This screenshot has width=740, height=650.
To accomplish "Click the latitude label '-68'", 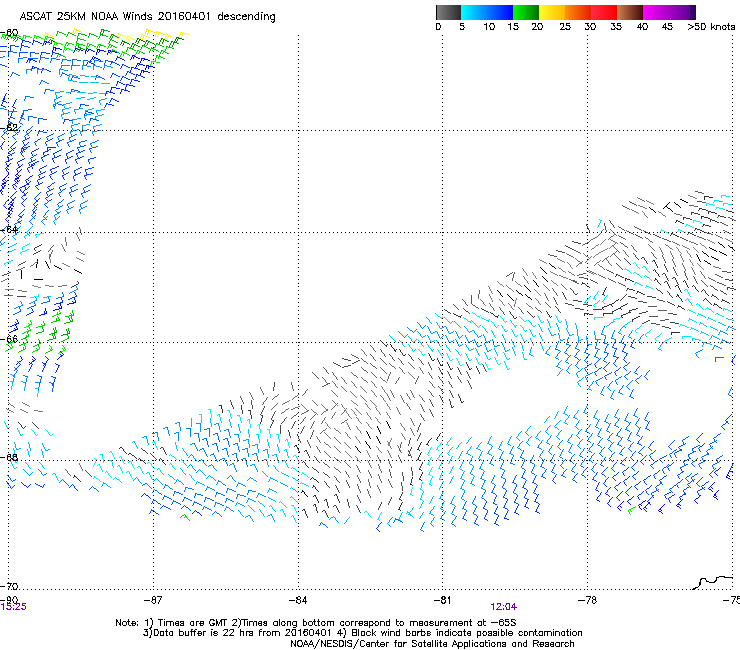I will click(9, 457).
